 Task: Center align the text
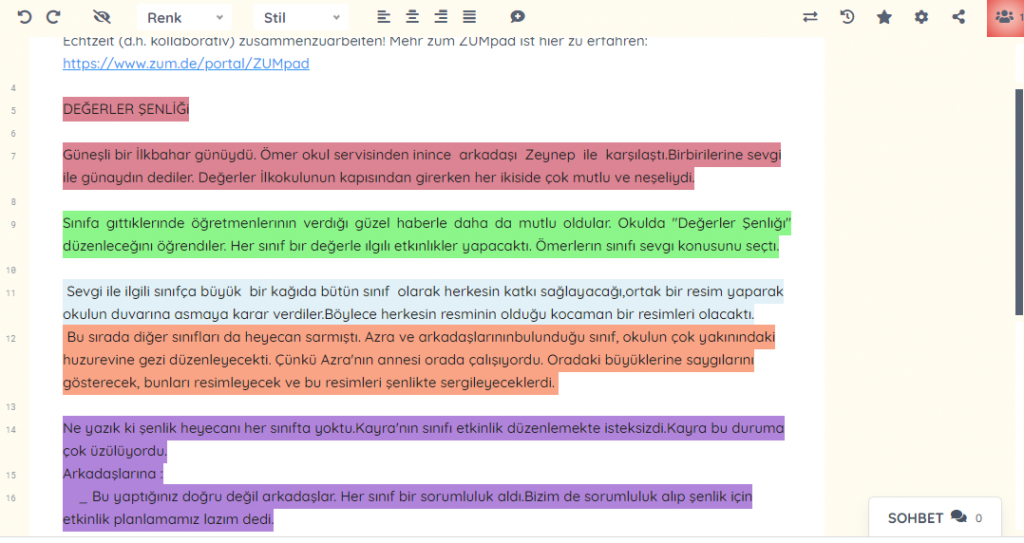412,17
